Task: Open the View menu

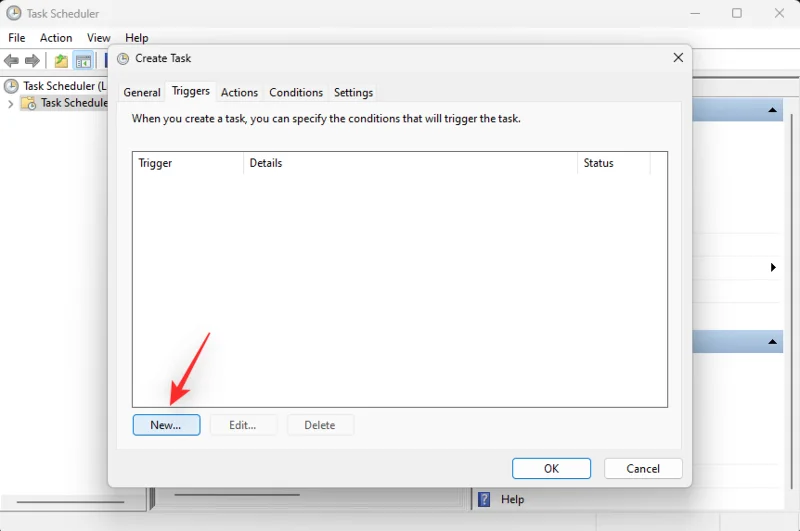Action: (98, 38)
